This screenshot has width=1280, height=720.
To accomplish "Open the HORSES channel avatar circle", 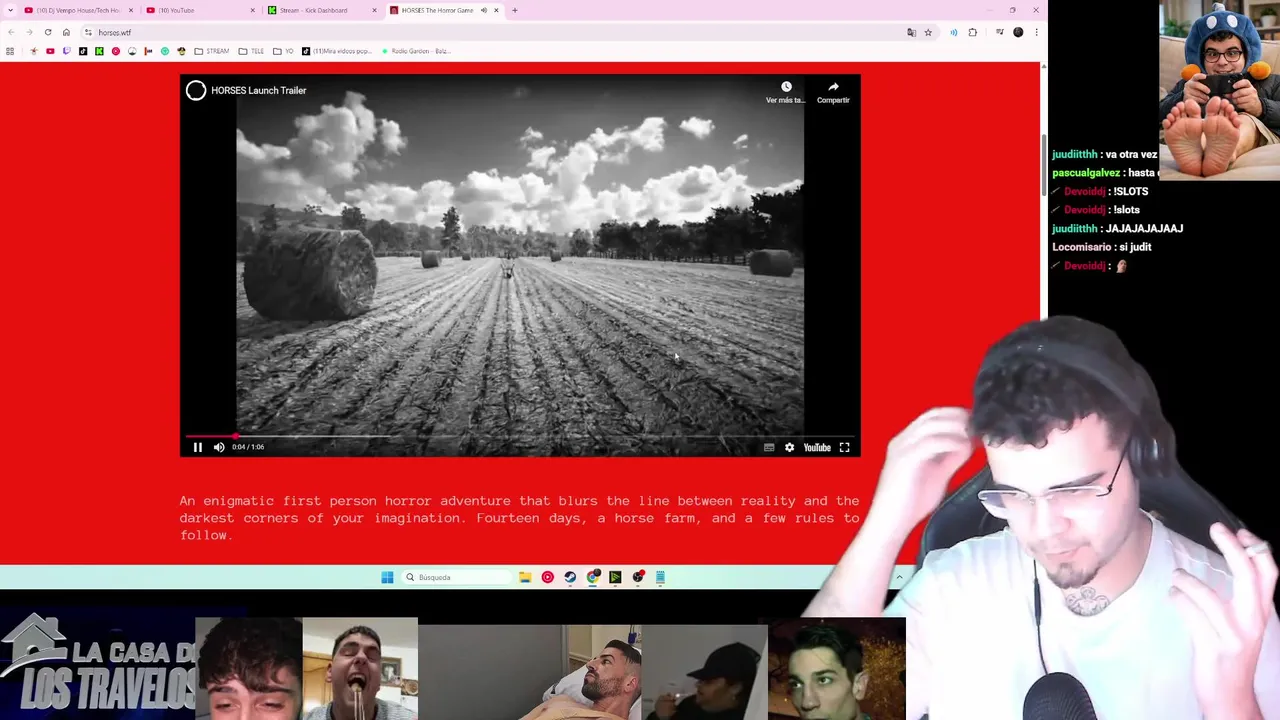I will [196, 90].
